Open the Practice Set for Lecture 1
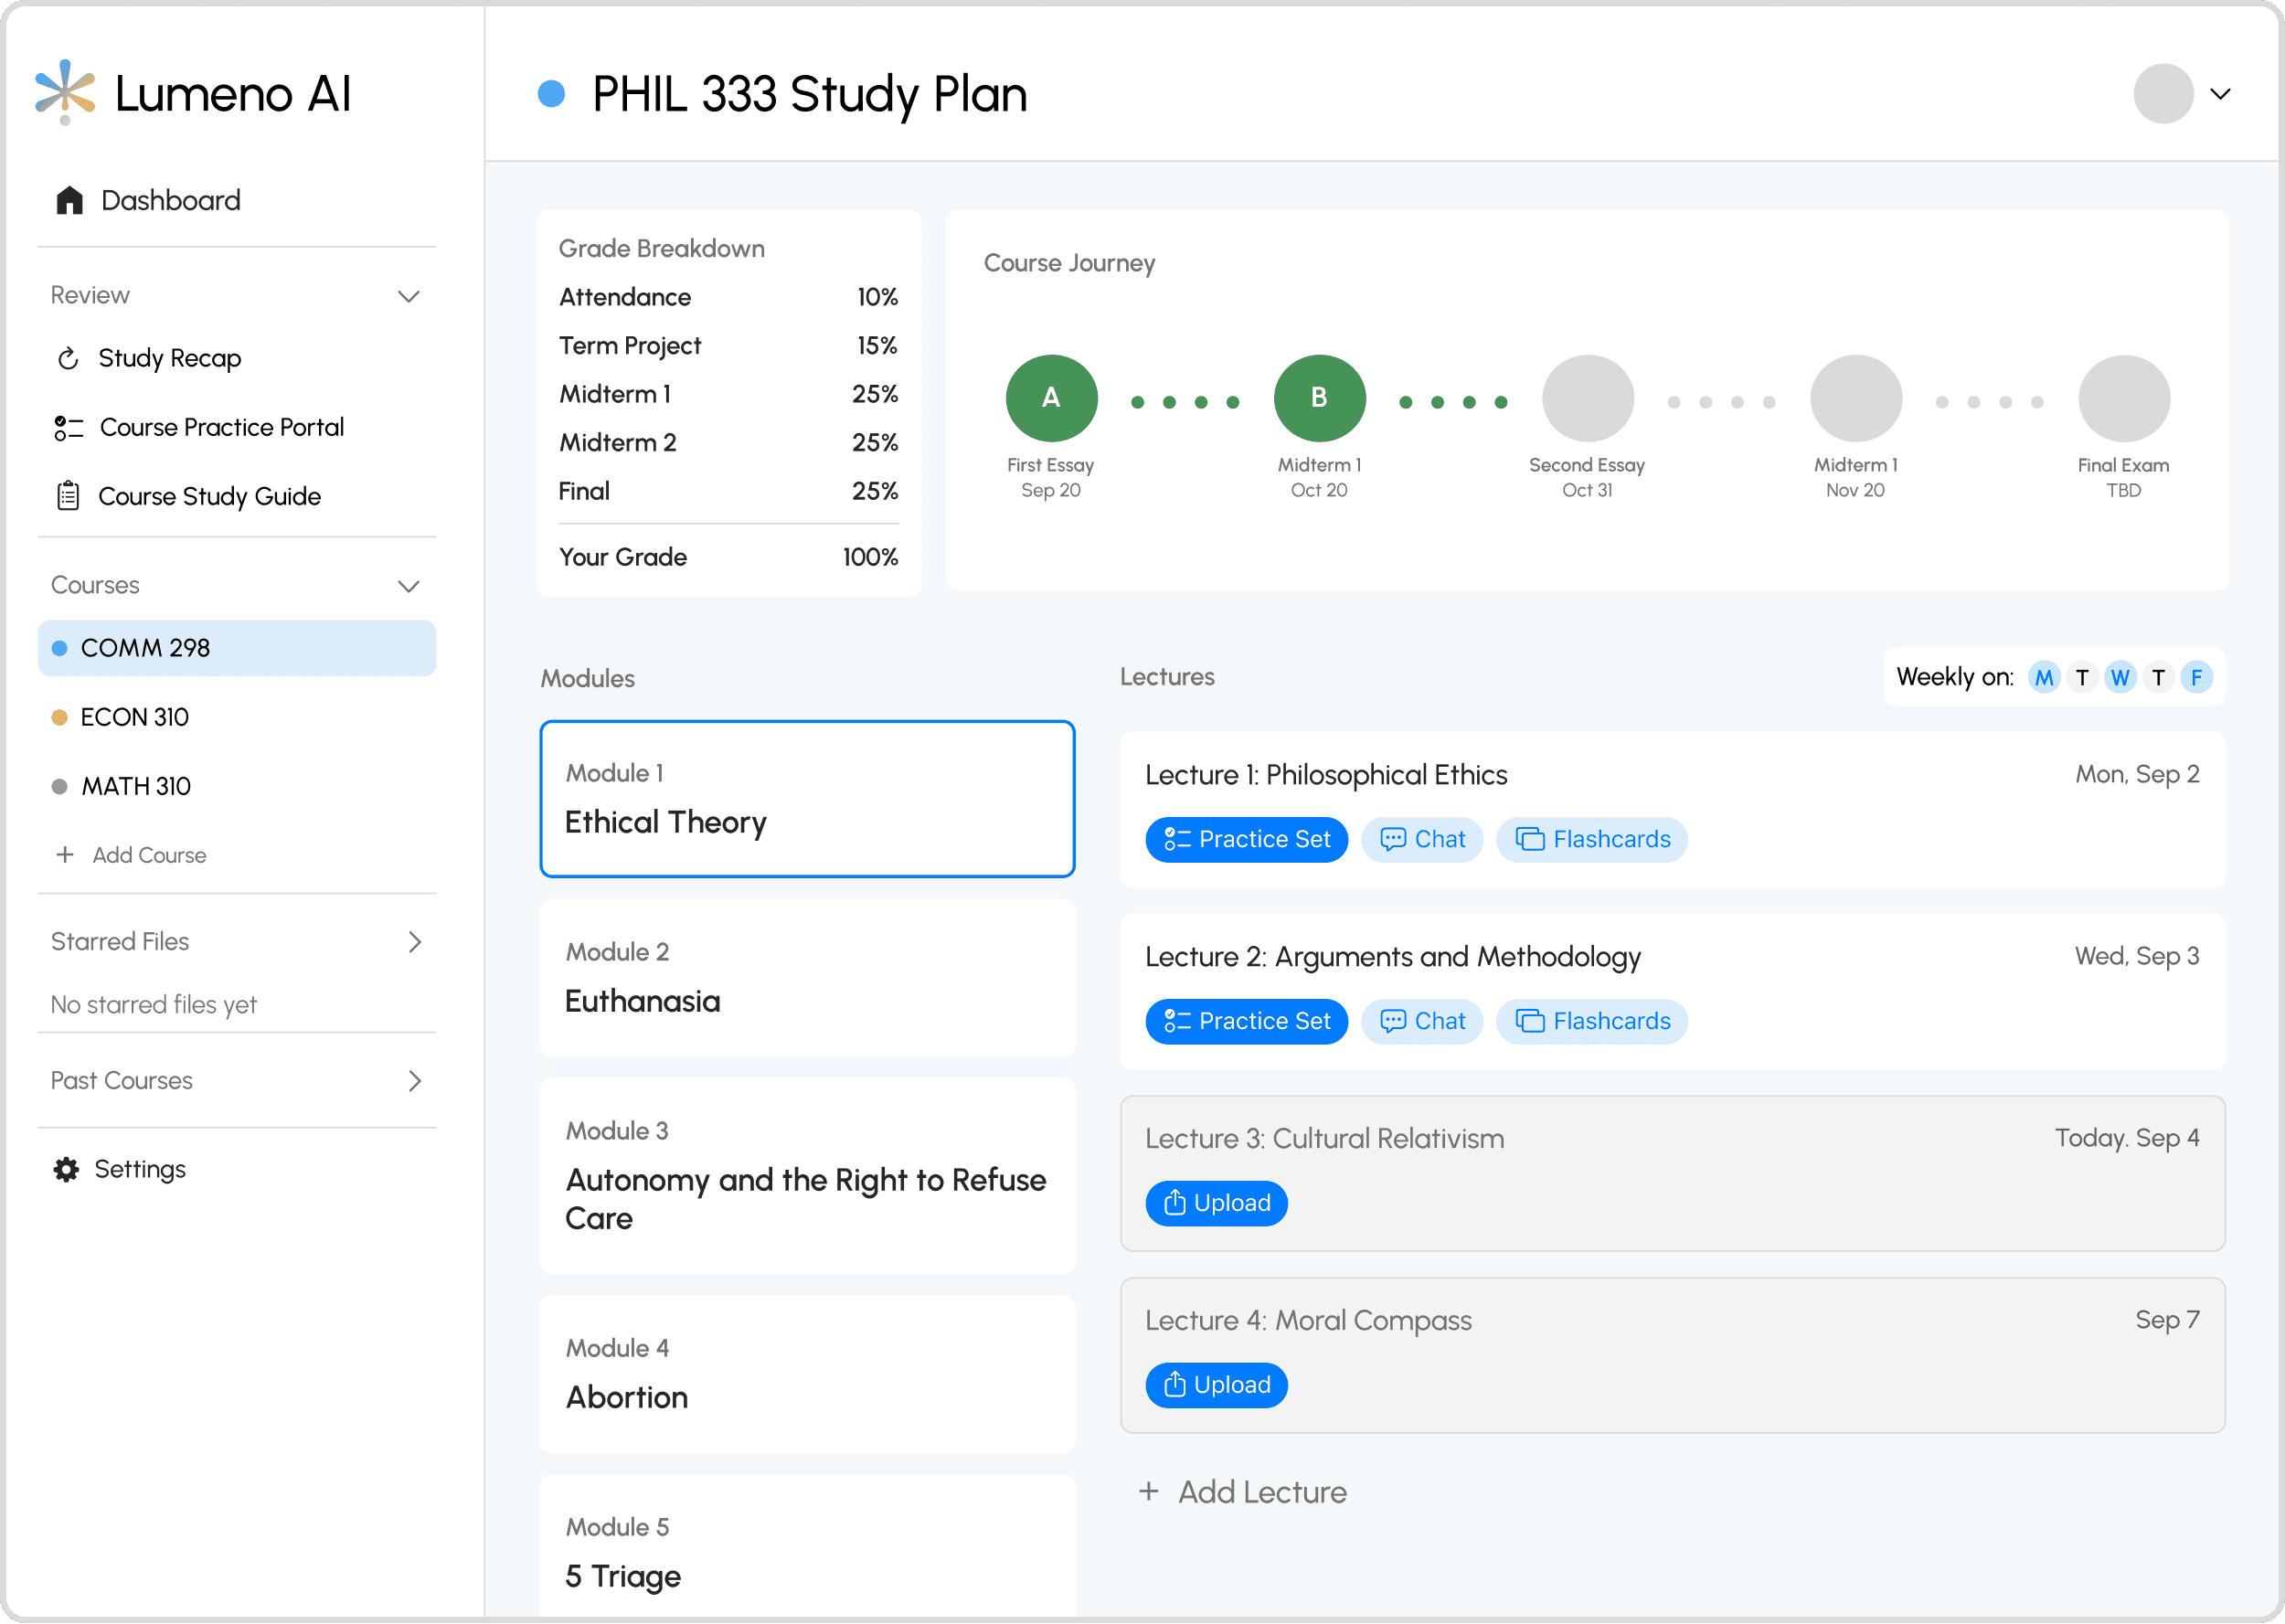Image resolution: width=2285 pixels, height=1624 pixels. 1246,839
